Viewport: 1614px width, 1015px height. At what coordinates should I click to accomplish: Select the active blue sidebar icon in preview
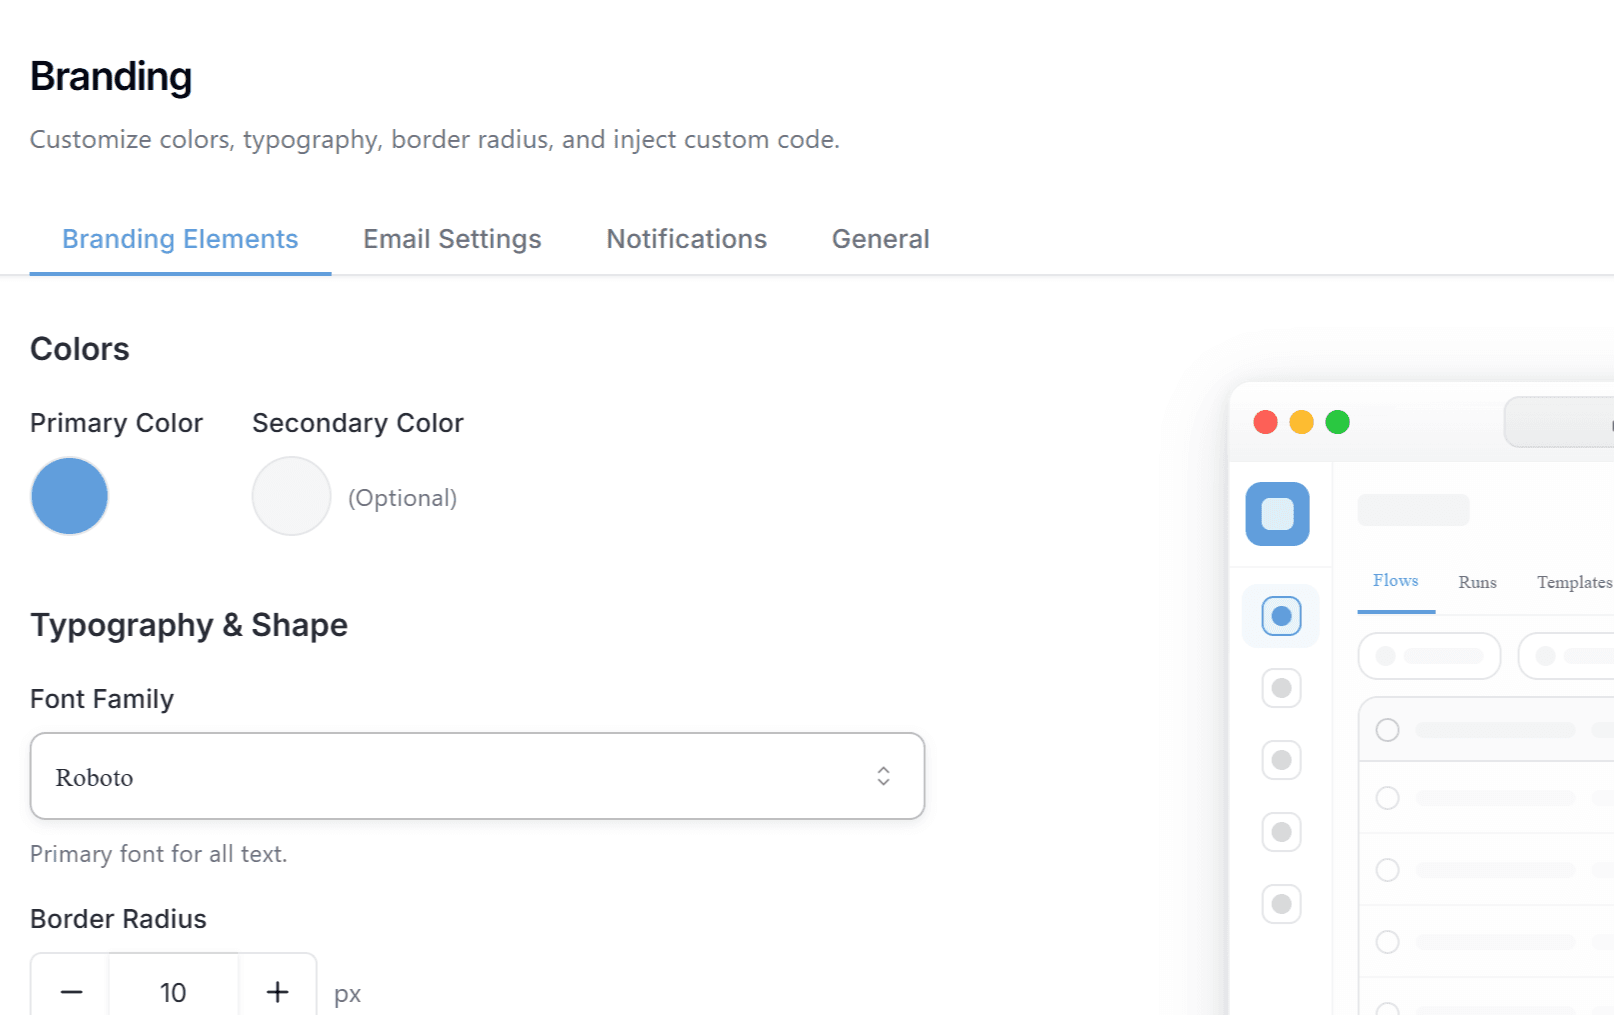[x=1281, y=616]
